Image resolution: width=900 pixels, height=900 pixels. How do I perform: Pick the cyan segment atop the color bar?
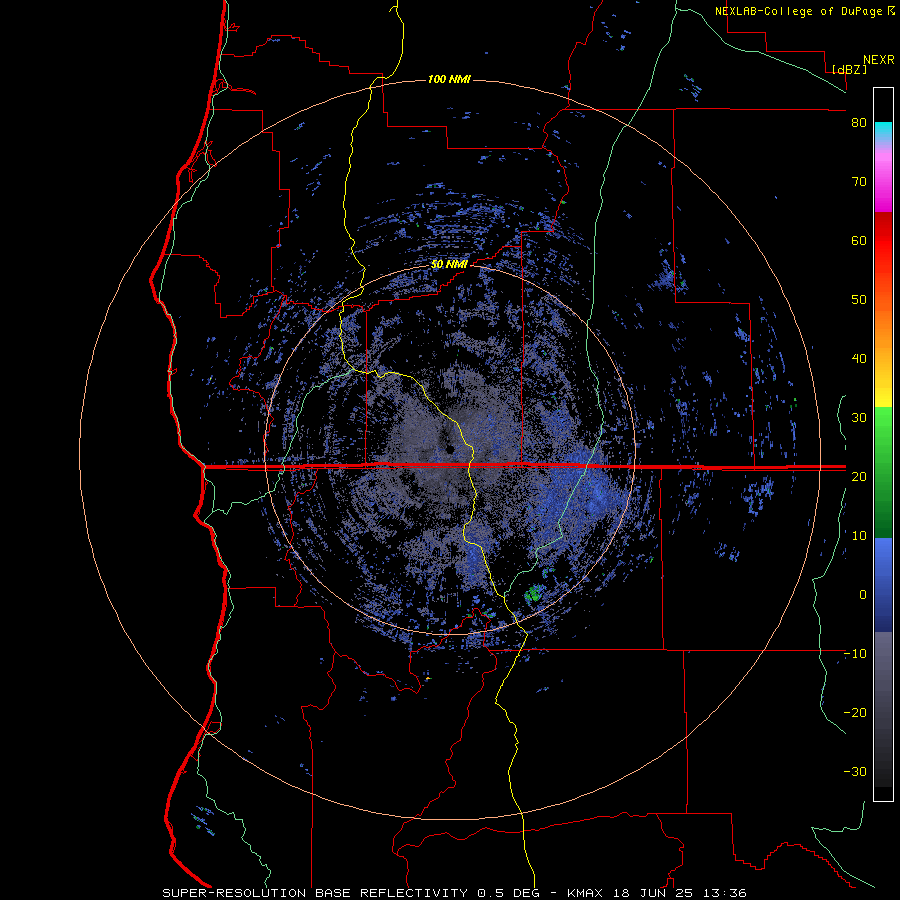(883, 131)
